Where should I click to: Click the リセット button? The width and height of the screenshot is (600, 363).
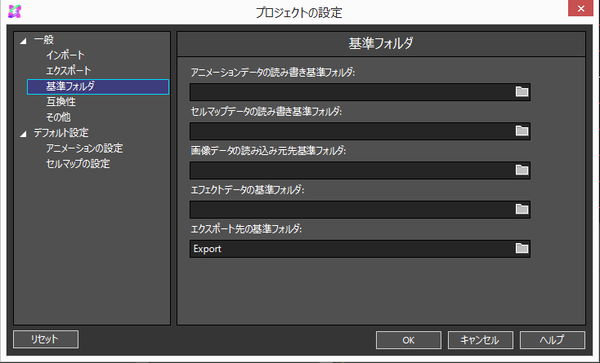coord(46,339)
